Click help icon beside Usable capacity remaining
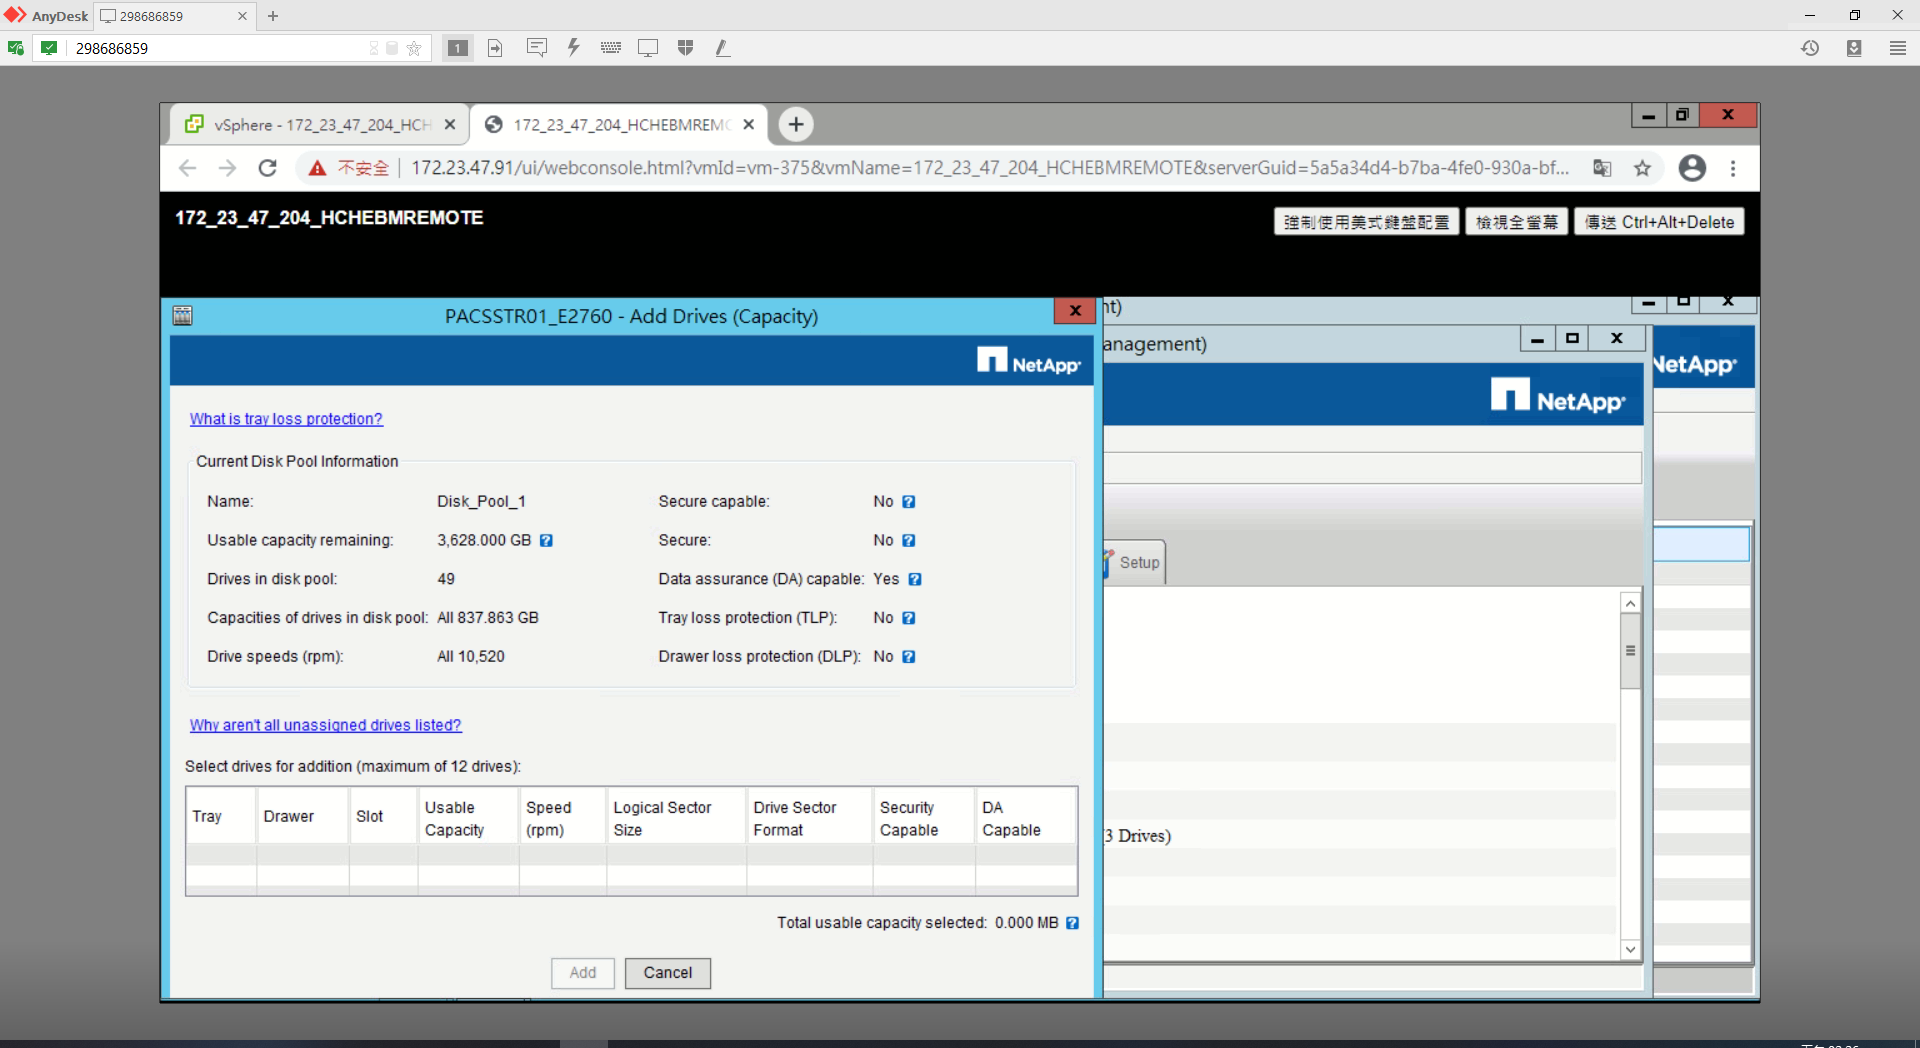 [547, 541]
